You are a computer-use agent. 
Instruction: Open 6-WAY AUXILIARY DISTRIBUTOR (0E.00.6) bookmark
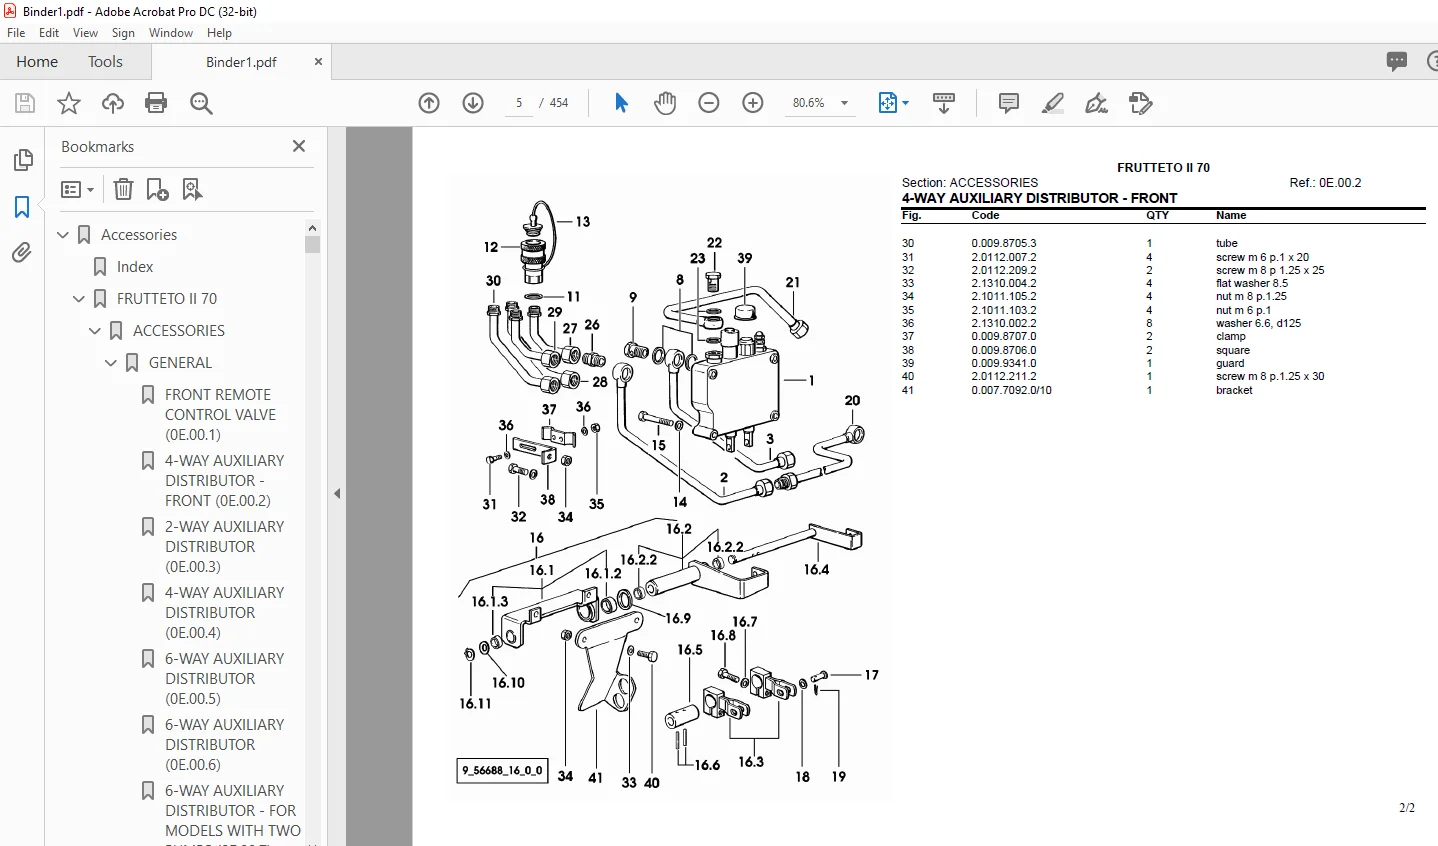(x=224, y=745)
